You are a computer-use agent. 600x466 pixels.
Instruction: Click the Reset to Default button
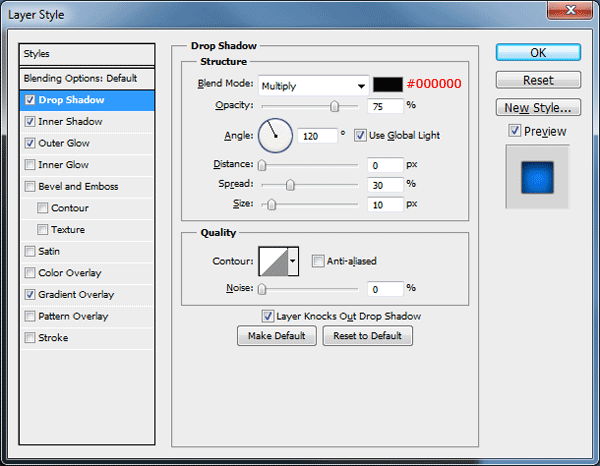[368, 336]
